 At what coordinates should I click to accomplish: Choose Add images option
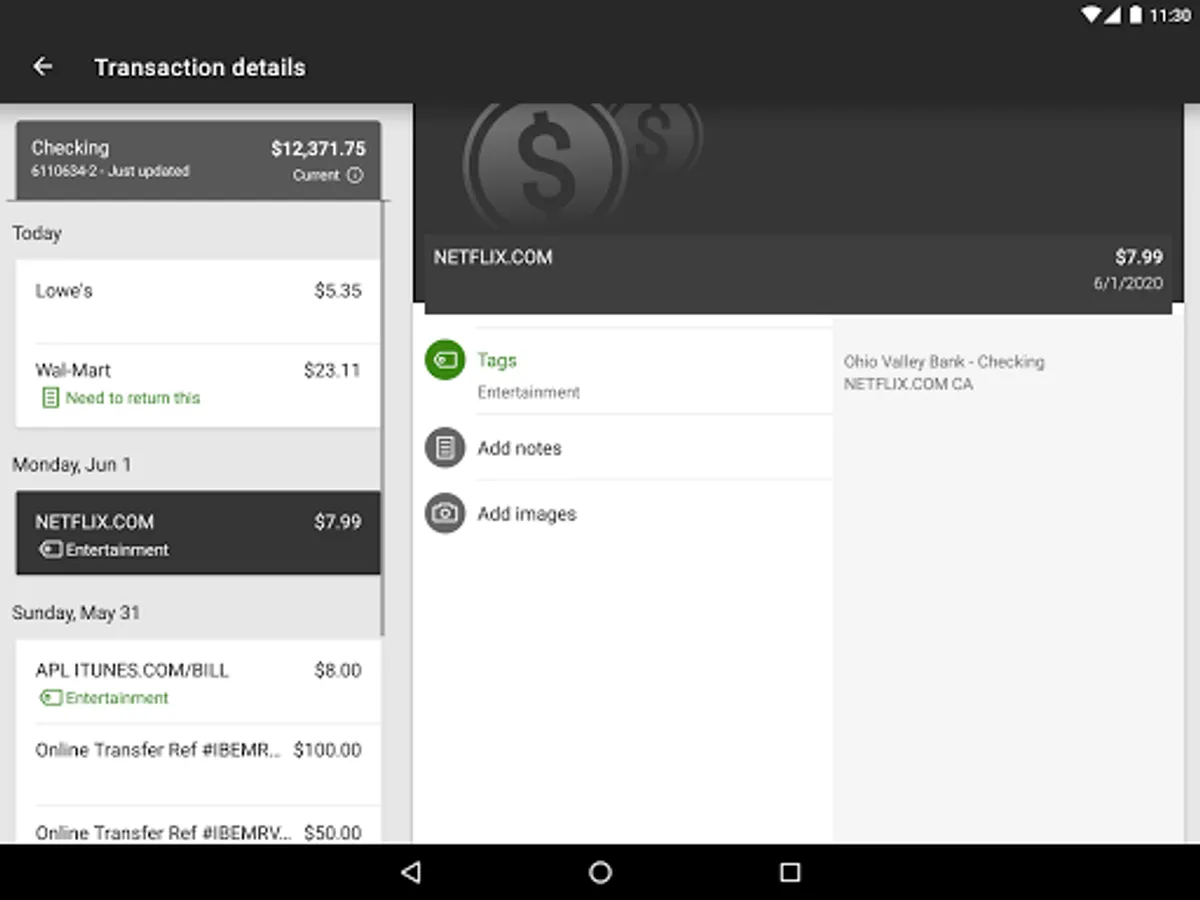(628, 513)
